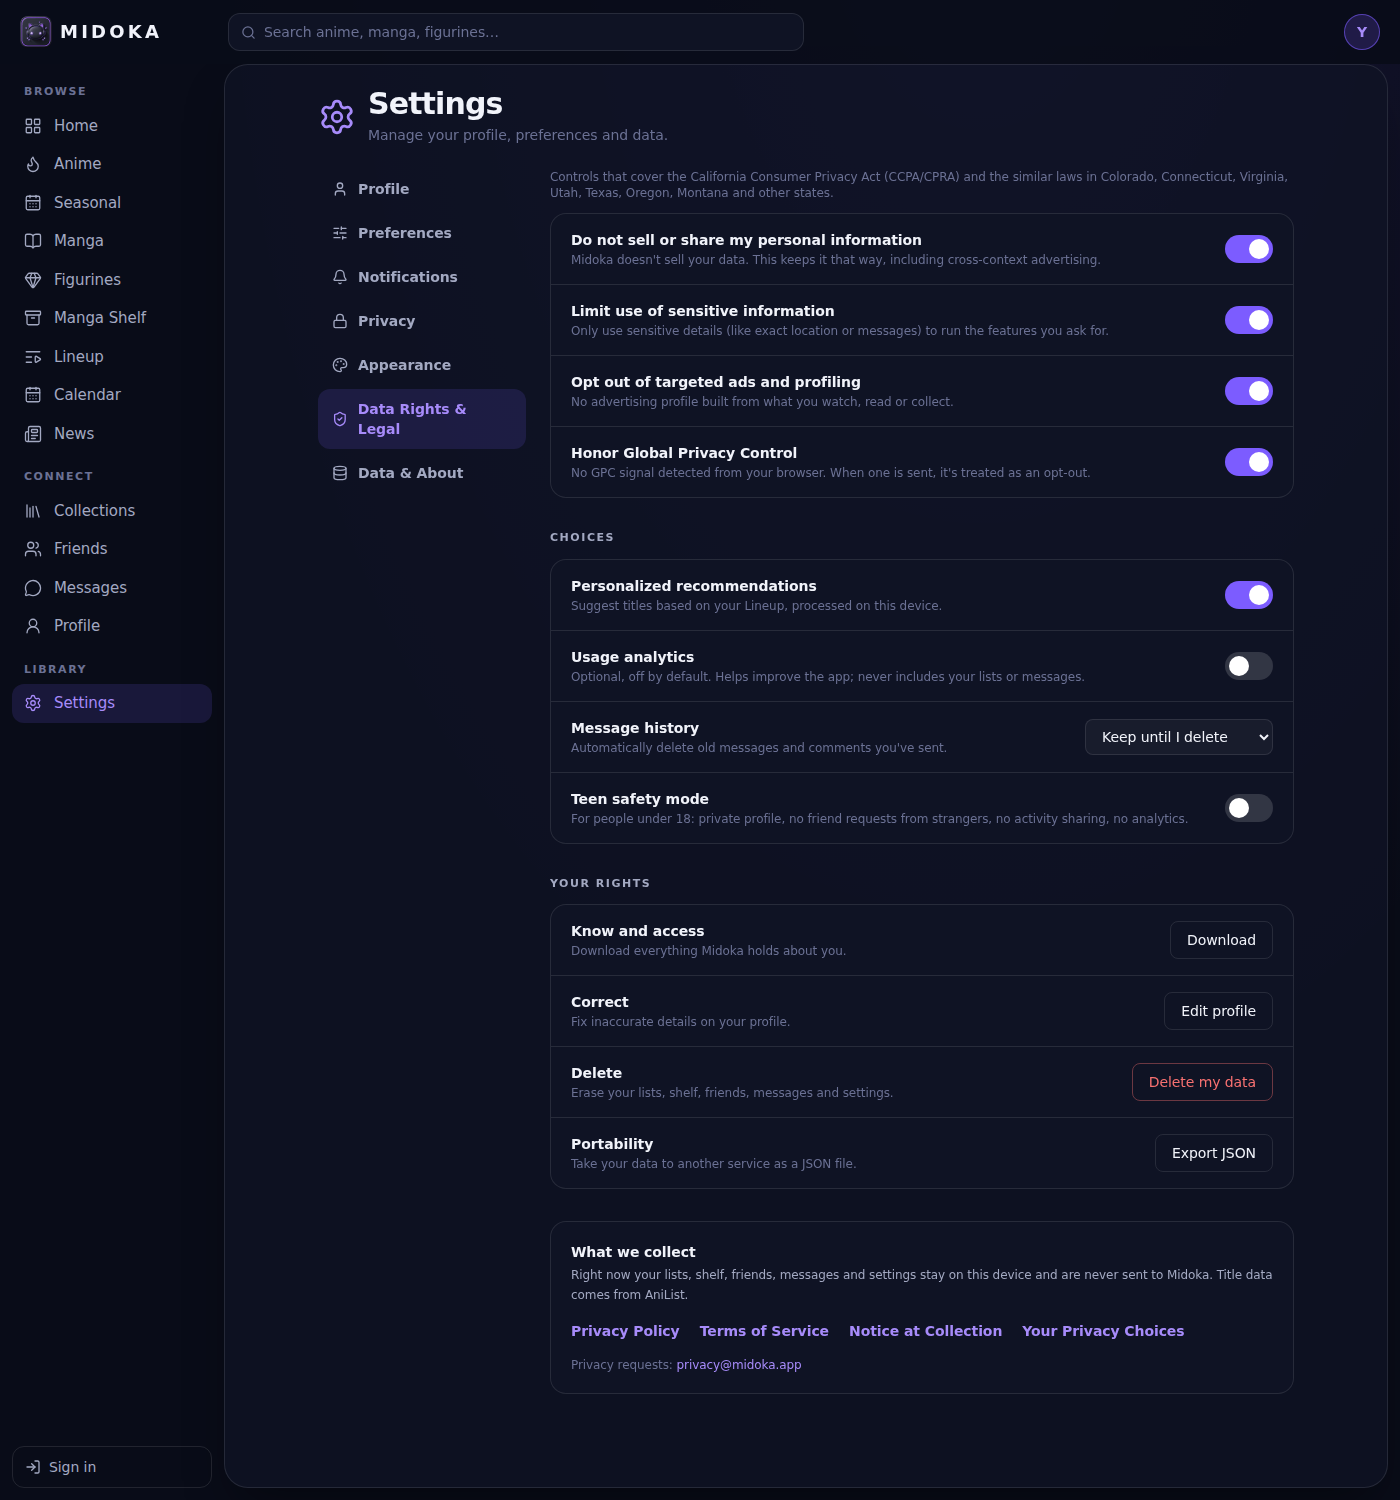The image size is (1400, 1500).
Task: Click the MIDOKA brand name
Action: [110, 32]
